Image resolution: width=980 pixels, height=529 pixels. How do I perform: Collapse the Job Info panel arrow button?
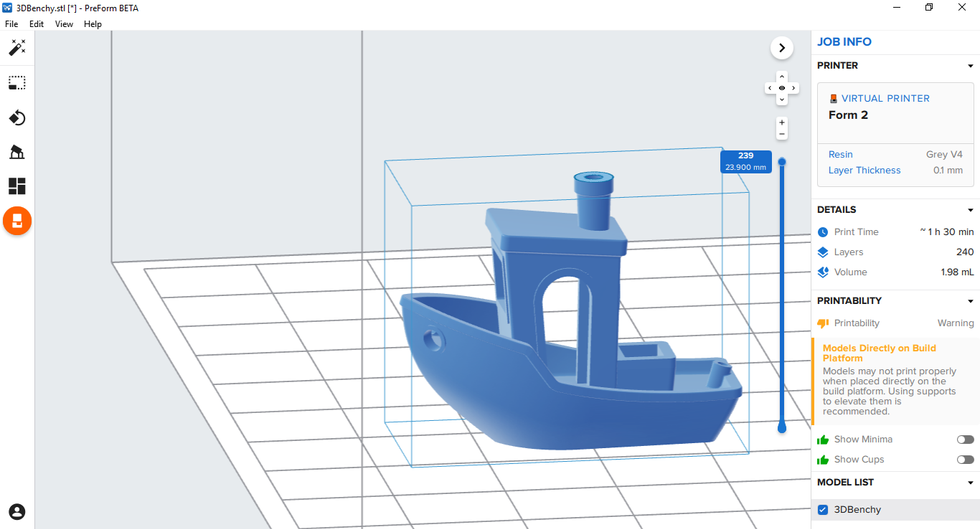click(782, 48)
